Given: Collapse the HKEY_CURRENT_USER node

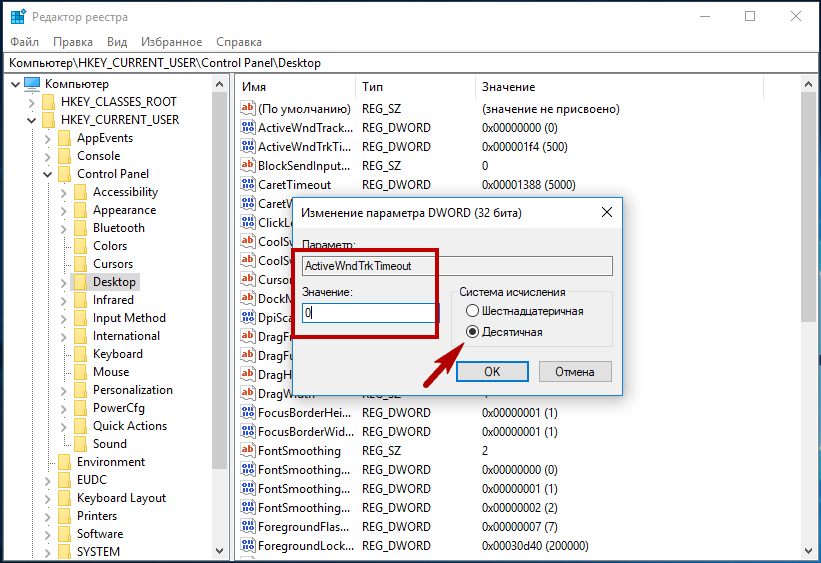Looking at the screenshot, I should (31, 120).
